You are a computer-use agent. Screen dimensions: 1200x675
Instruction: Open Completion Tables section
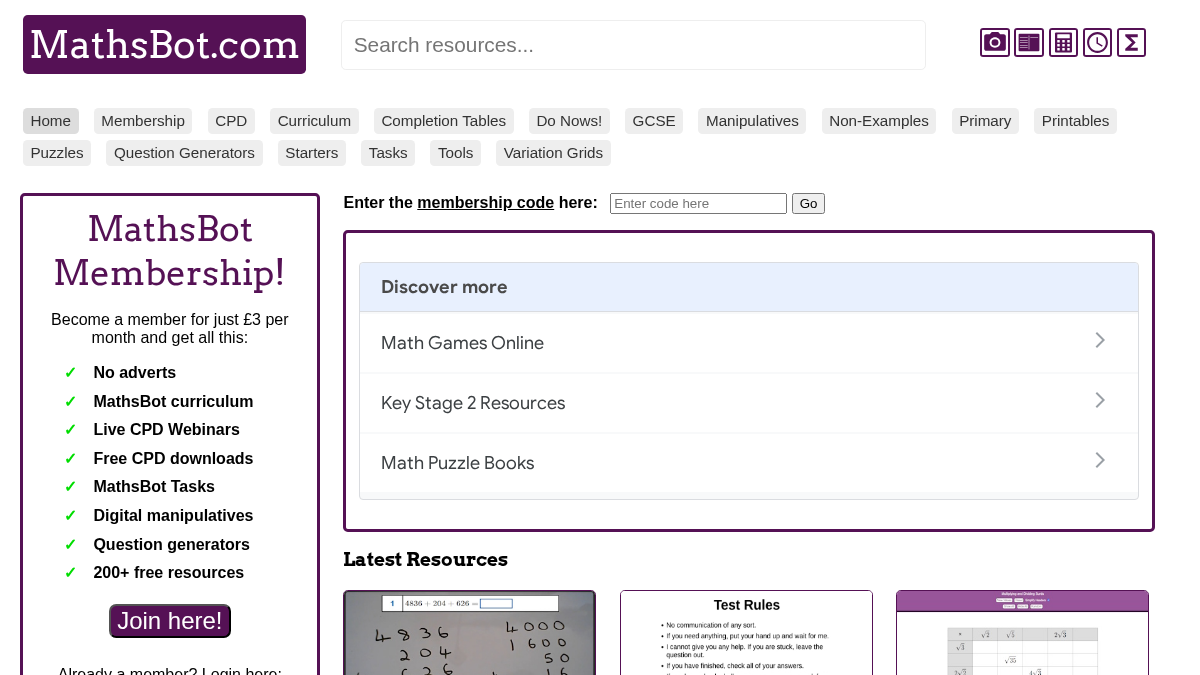[x=444, y=121]
